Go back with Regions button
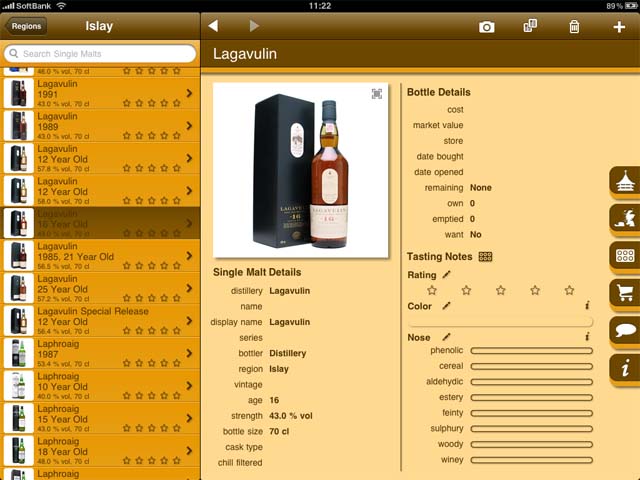Screen dimensions: 640x480 pos(26,26)
